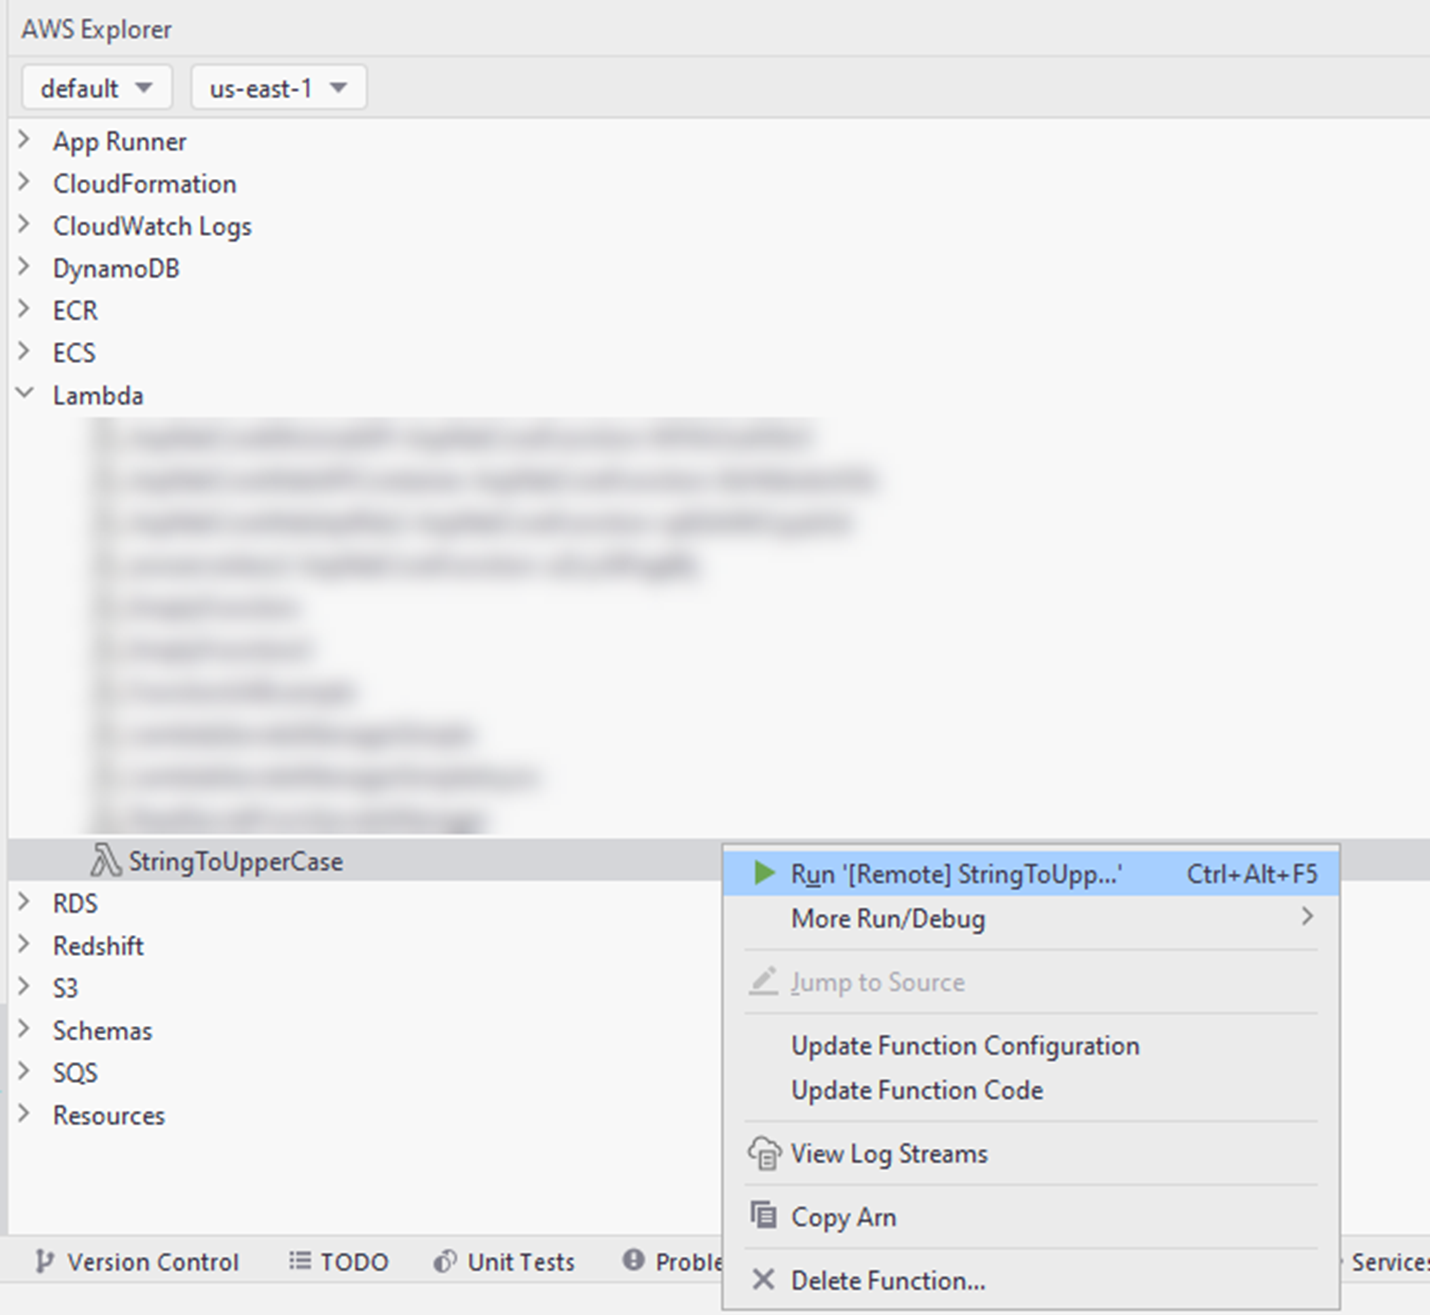Expand the ECR node

point(25,309)
